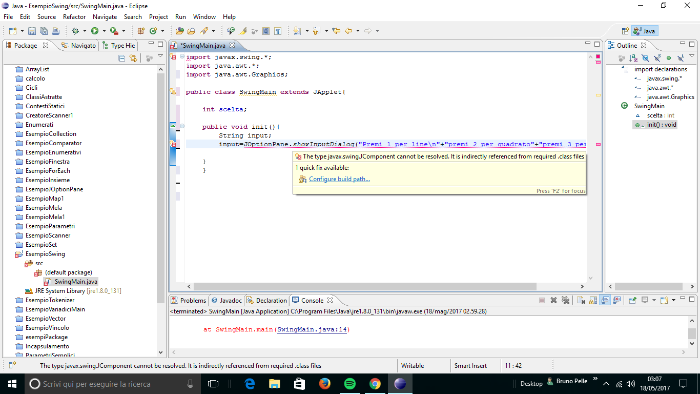
Task: Click the Save All icon
Action: pyautogui.click(x=44, y=31)
